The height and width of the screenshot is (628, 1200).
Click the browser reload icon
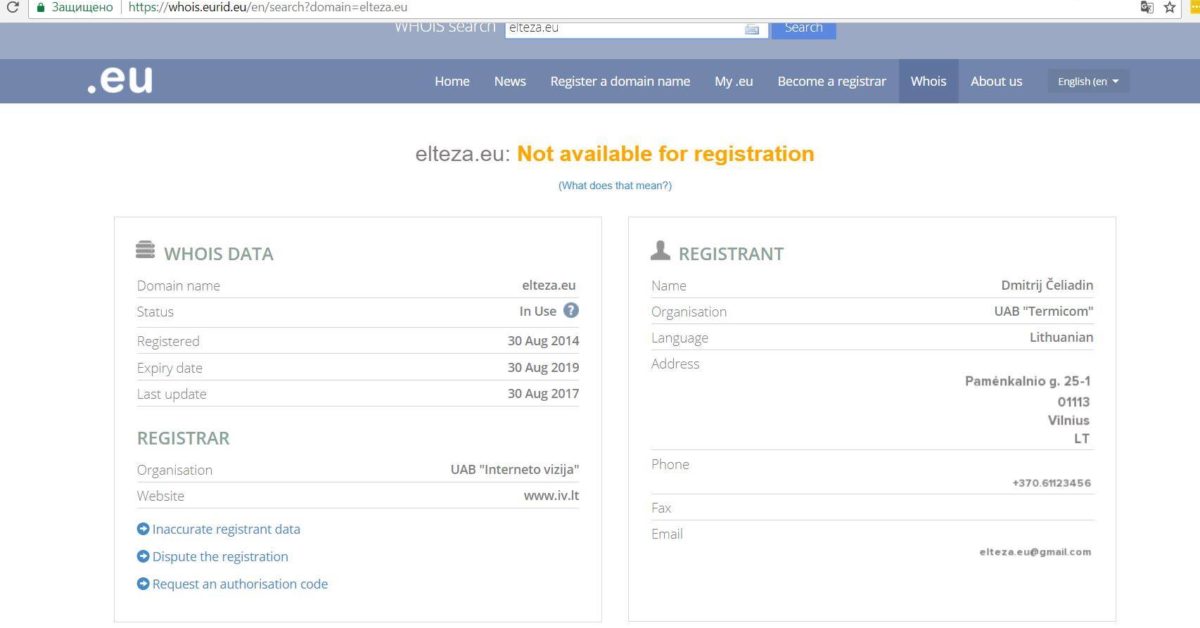13,7
